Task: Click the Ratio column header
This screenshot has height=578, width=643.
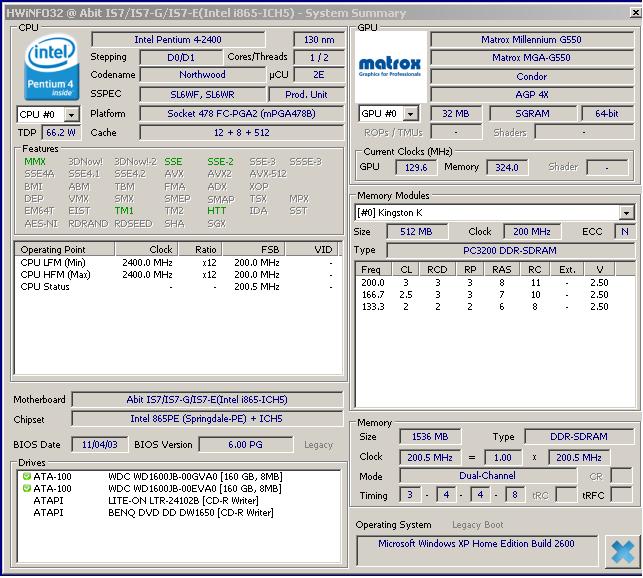Action: (200, 249)
